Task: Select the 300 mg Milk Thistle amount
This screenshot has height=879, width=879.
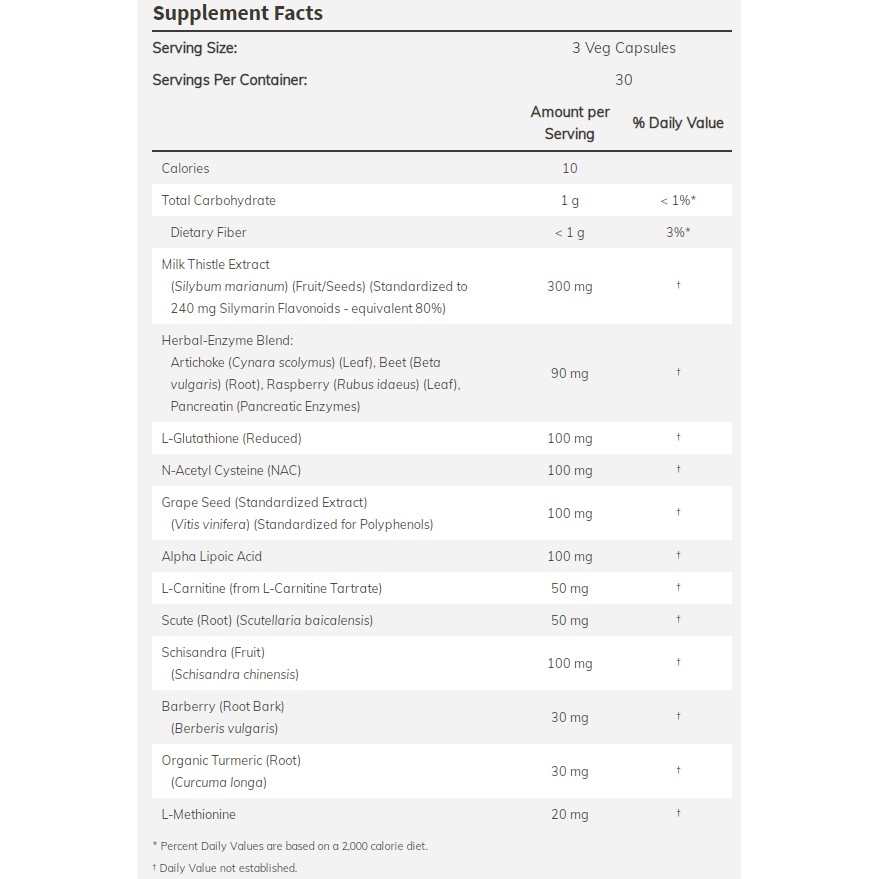Action: (570, 286)
